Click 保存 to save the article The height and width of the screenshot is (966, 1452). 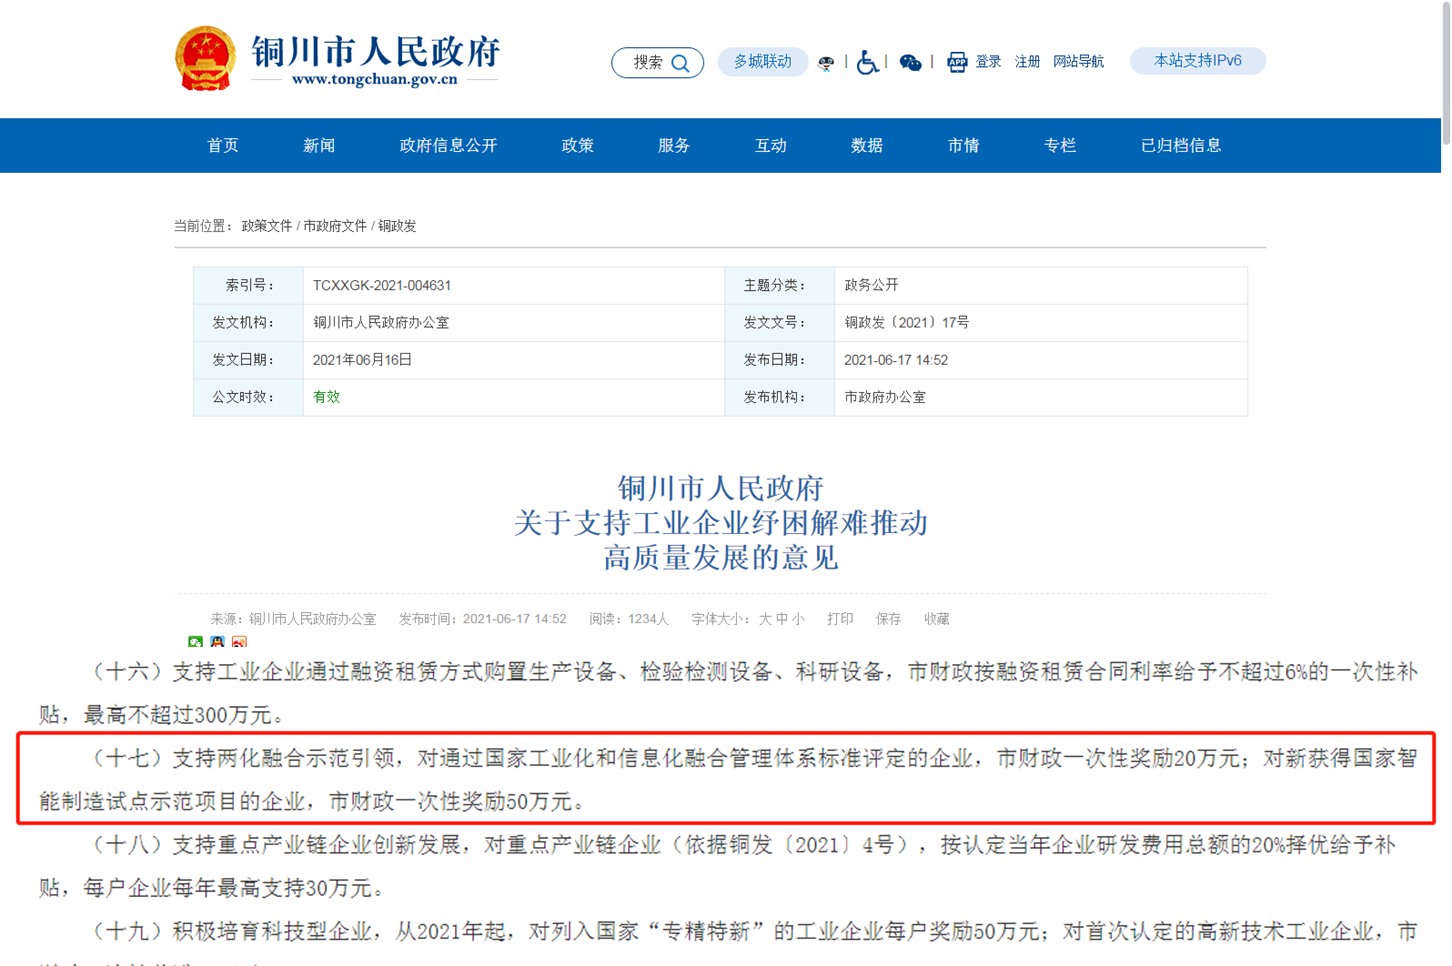[888, 619]
